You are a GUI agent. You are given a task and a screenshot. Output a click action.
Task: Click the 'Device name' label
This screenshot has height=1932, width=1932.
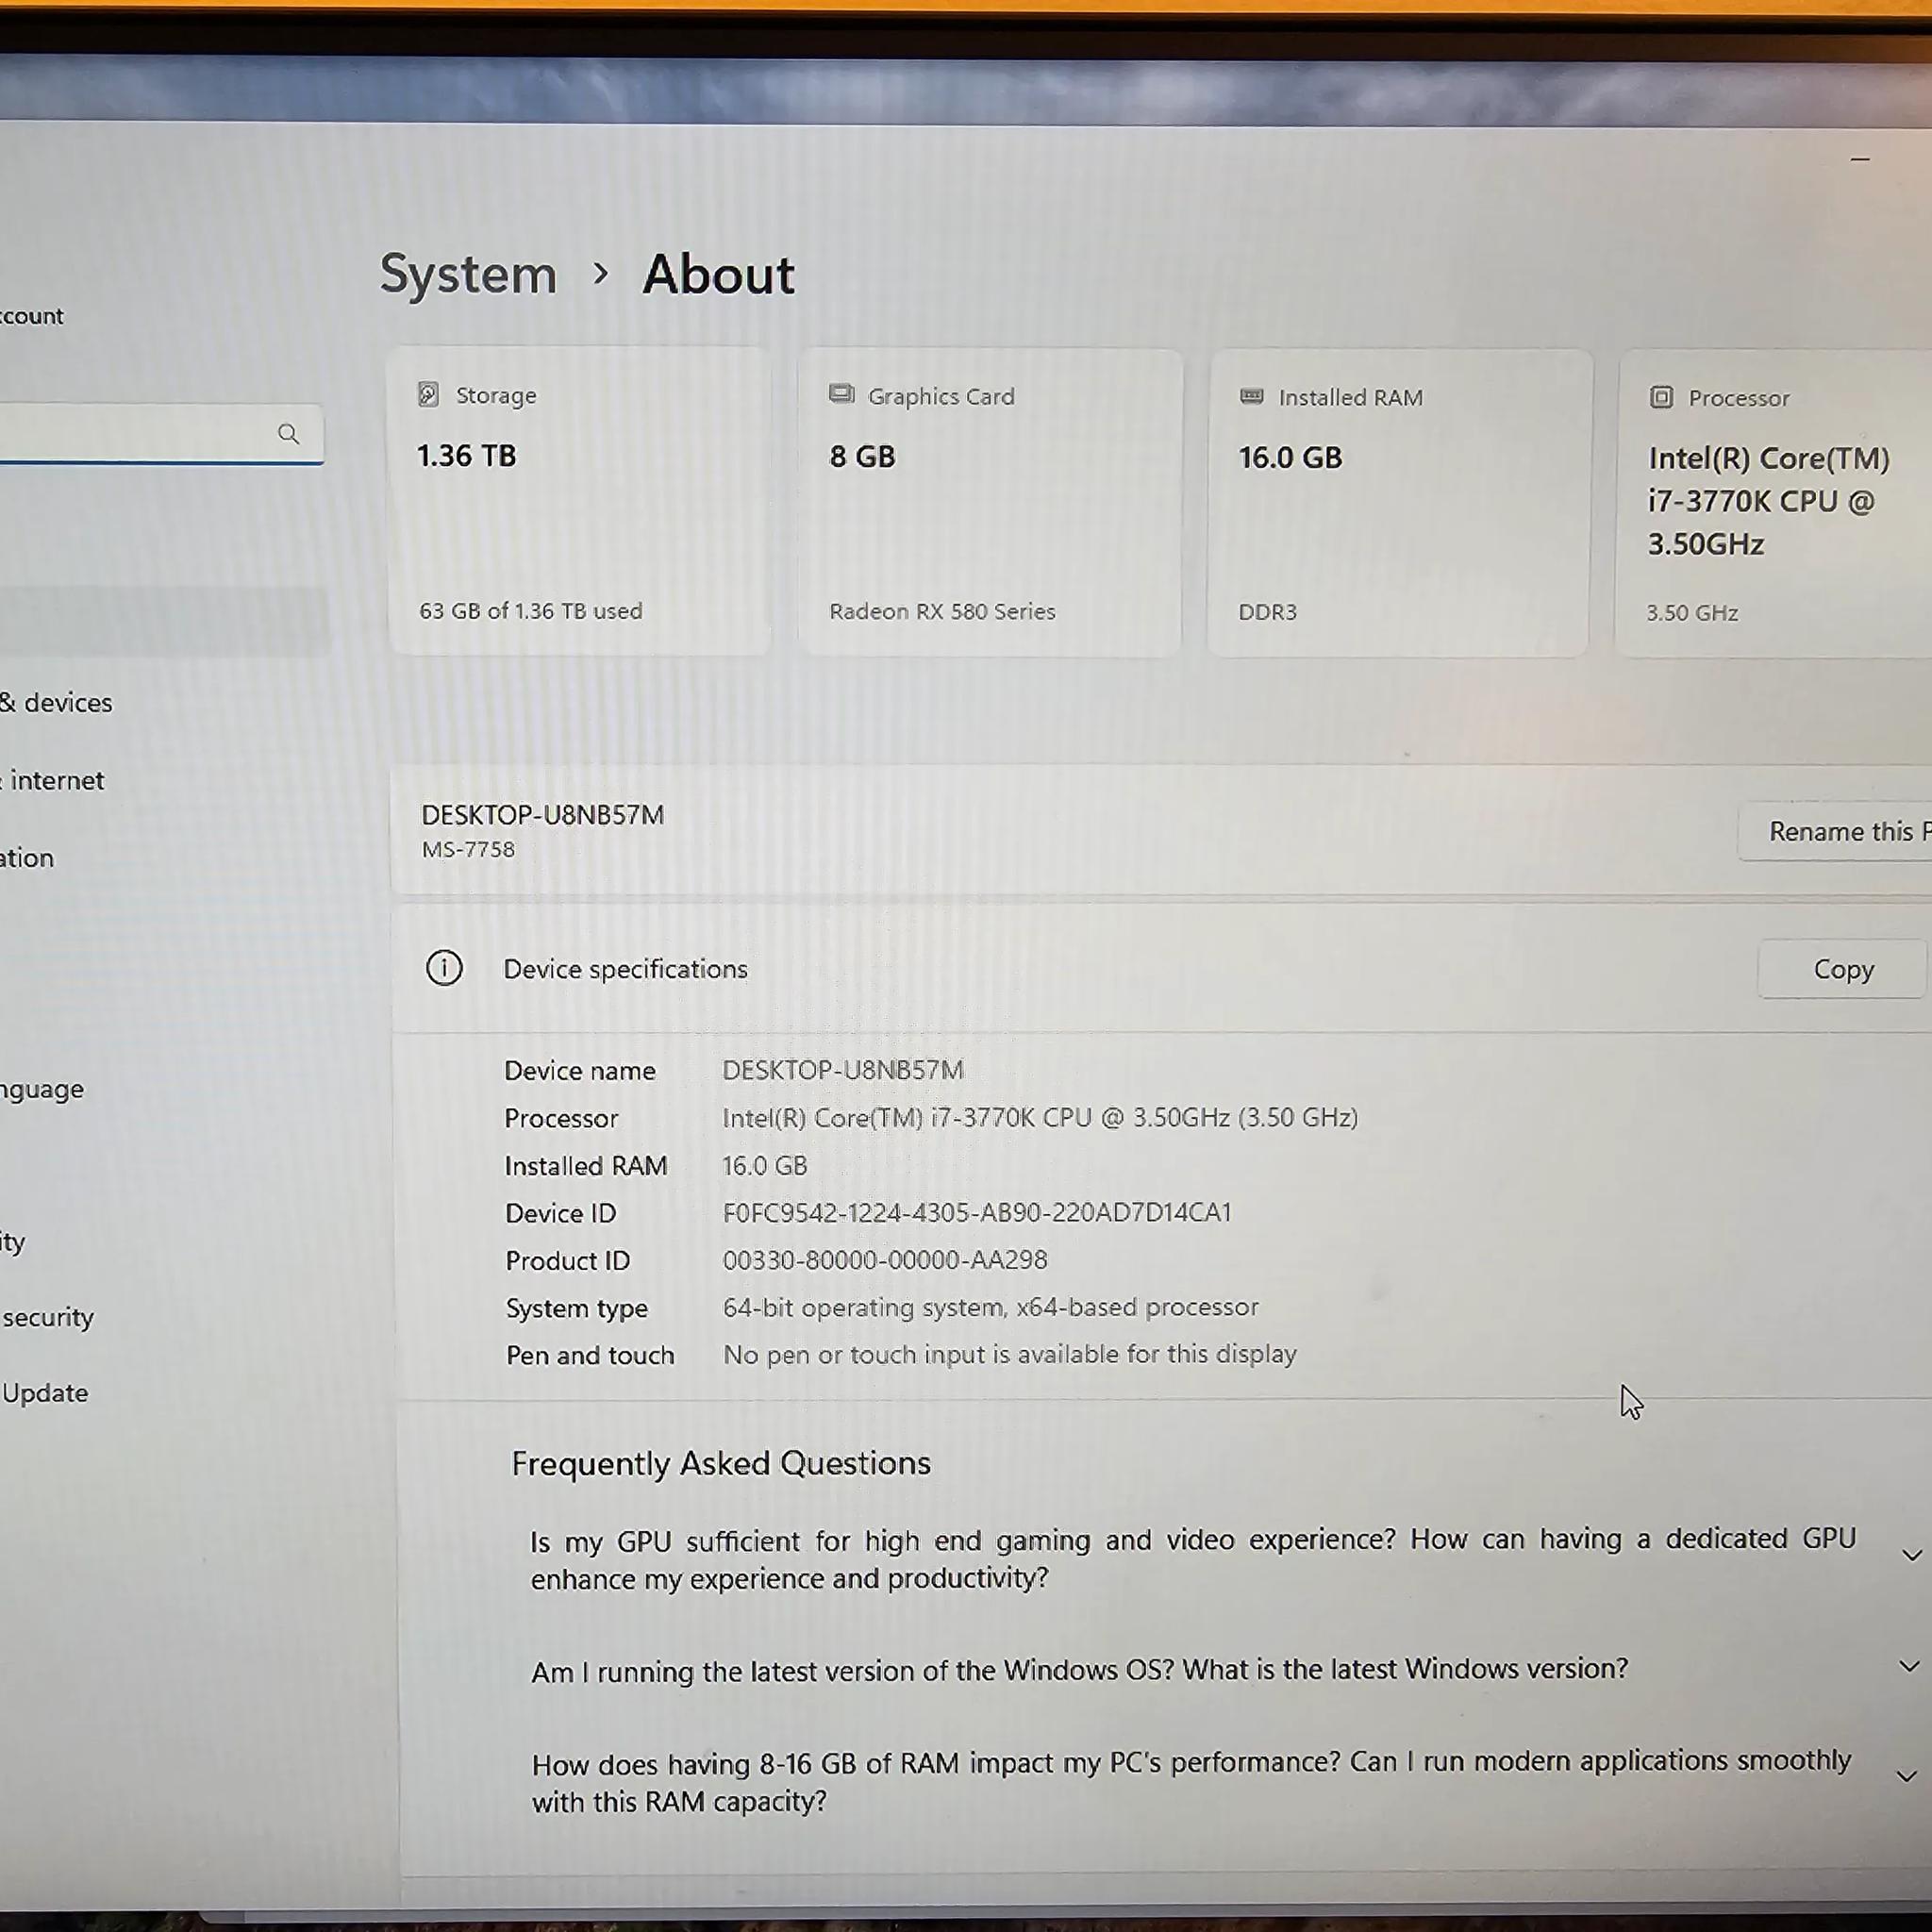(580, 1071)
